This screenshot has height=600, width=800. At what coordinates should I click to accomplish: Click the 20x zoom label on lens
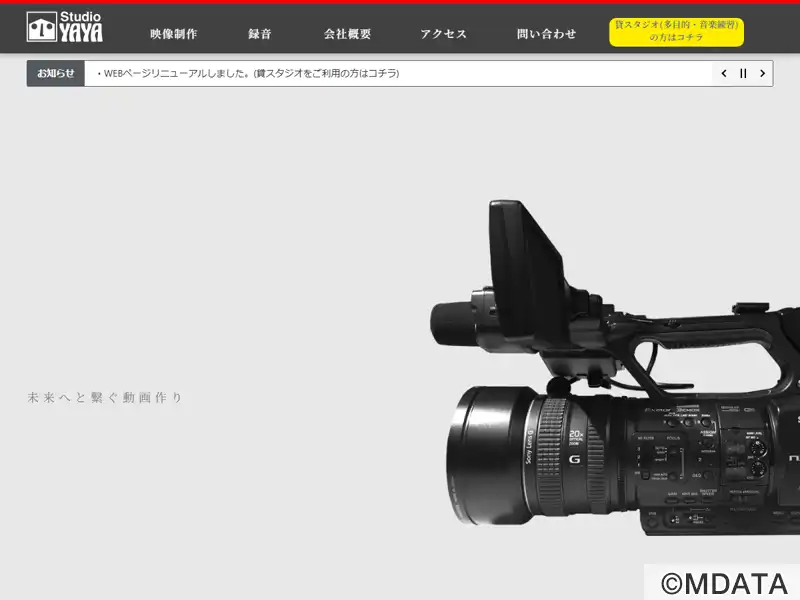point(576,437)
